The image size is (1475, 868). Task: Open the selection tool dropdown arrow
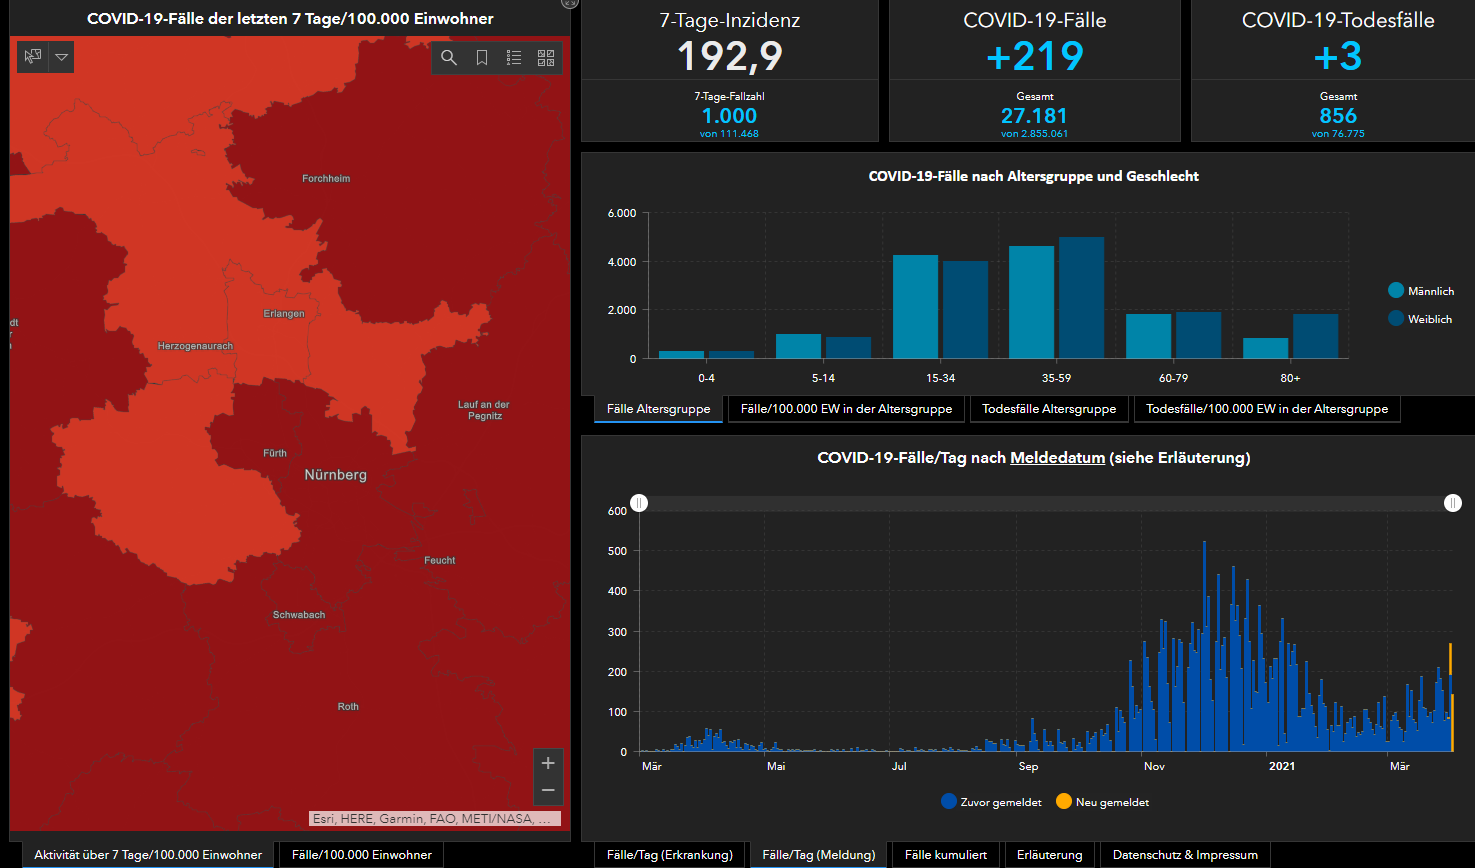point(62,57)
